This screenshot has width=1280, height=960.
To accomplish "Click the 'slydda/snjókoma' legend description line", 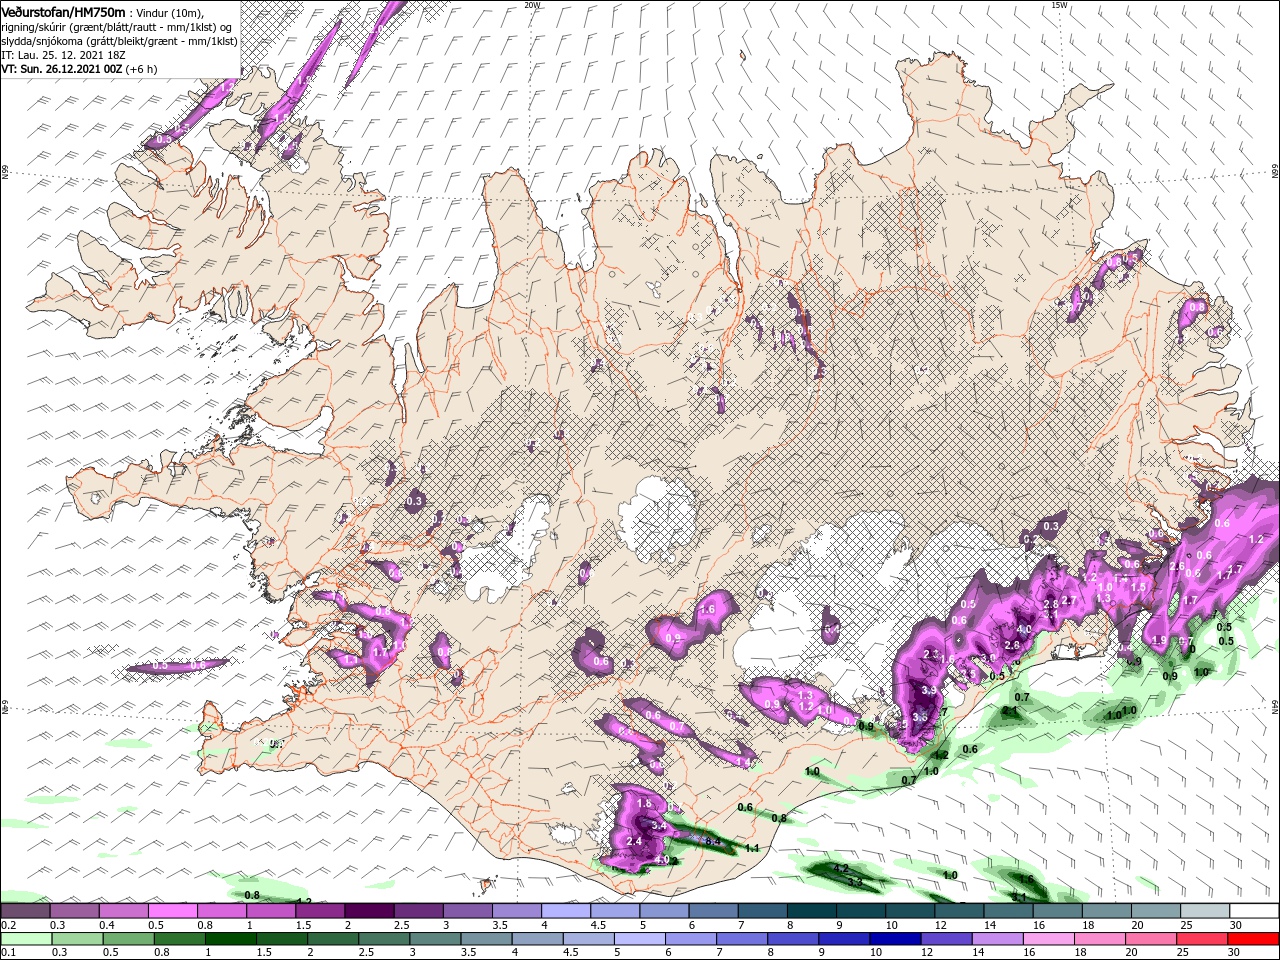I will coord(119,40).
